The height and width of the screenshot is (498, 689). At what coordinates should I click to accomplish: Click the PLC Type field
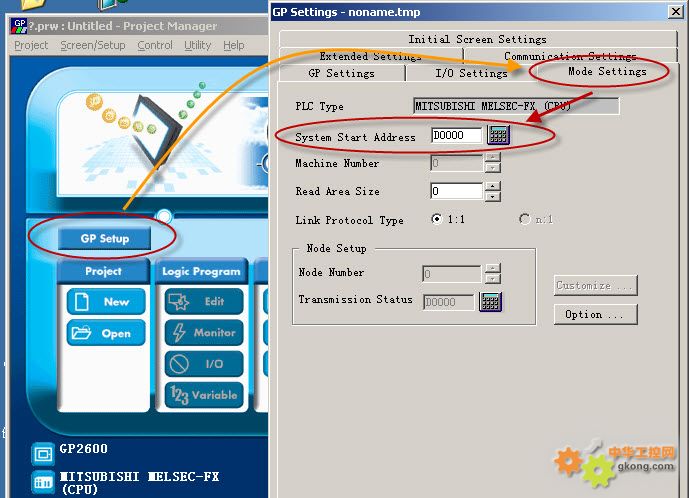tap(516, 106)
